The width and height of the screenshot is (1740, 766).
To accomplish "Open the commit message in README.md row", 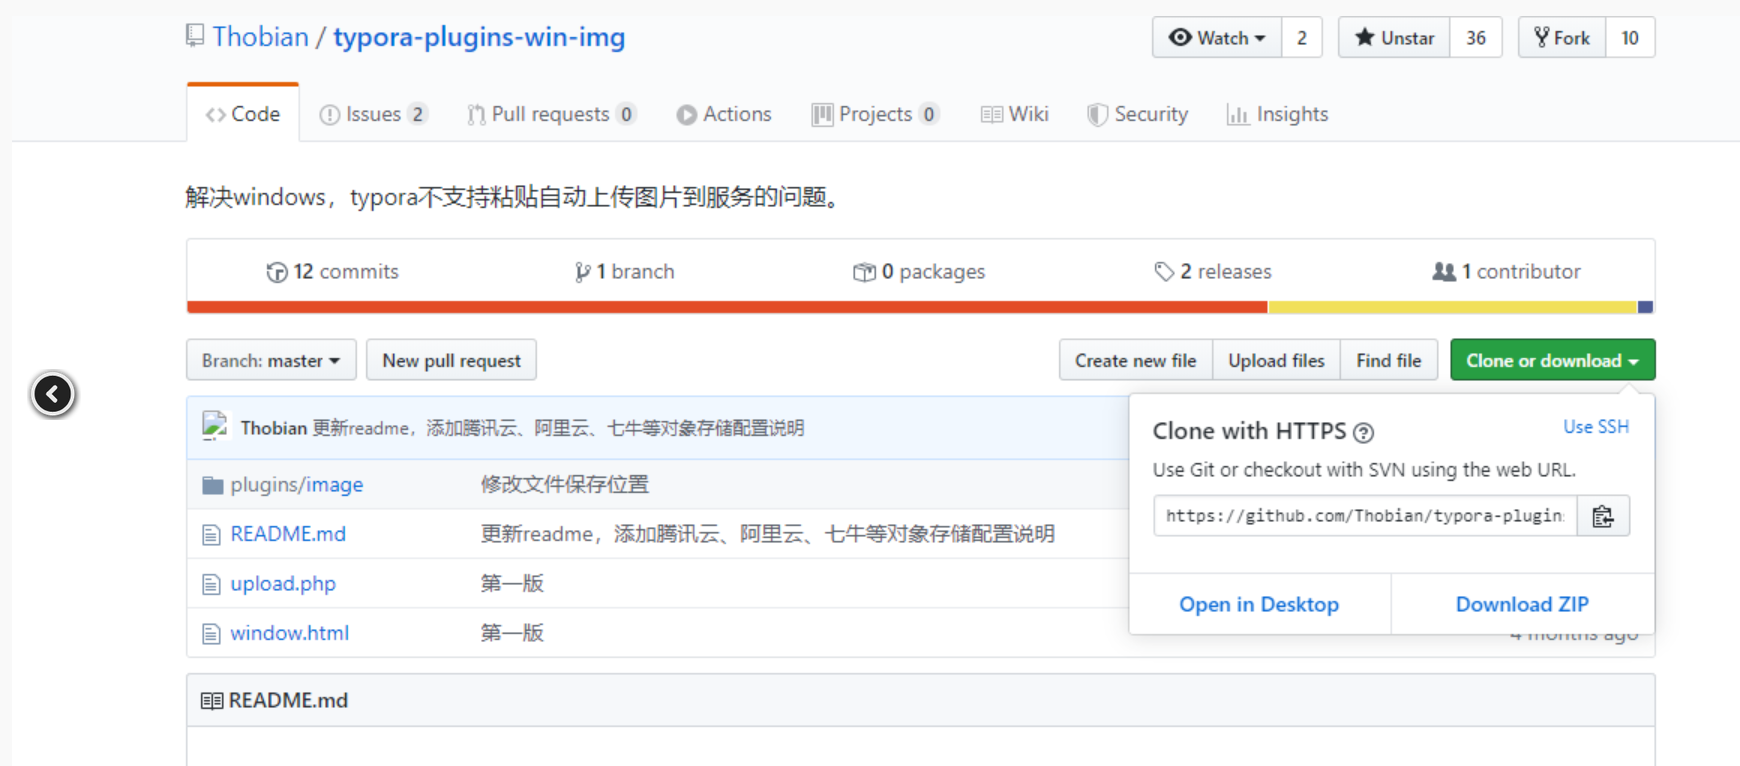I will pos(767,534).
